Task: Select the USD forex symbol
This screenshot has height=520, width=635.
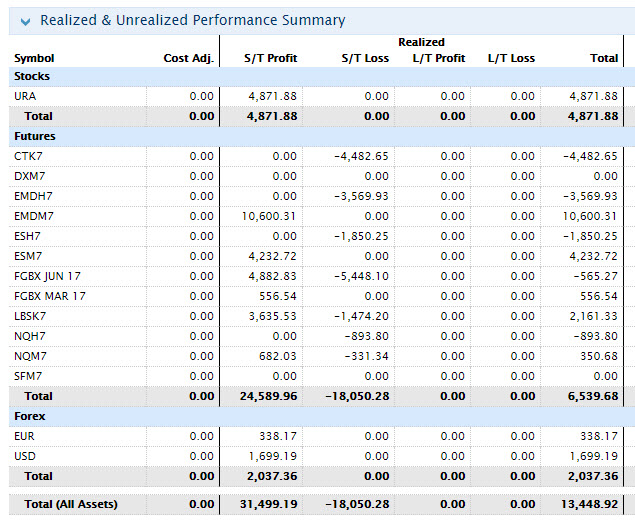Action: tap(25, 456)
